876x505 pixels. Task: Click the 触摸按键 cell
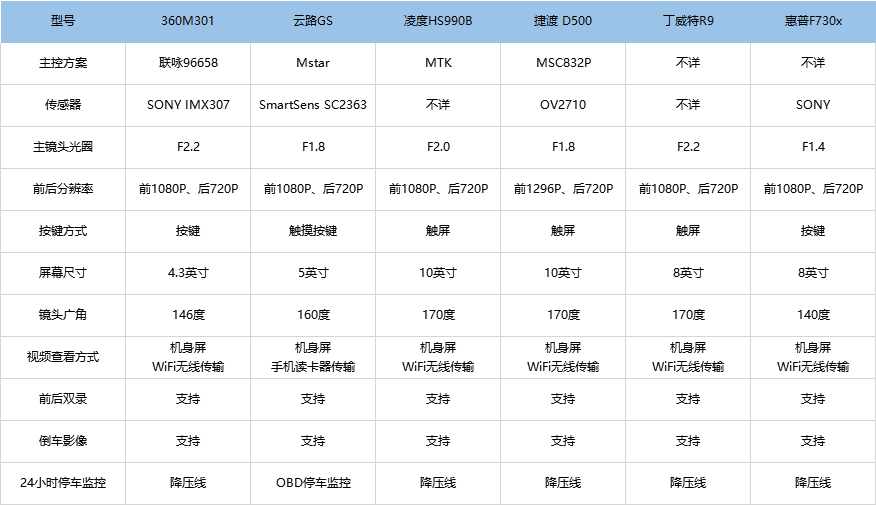tap(313, 231)
